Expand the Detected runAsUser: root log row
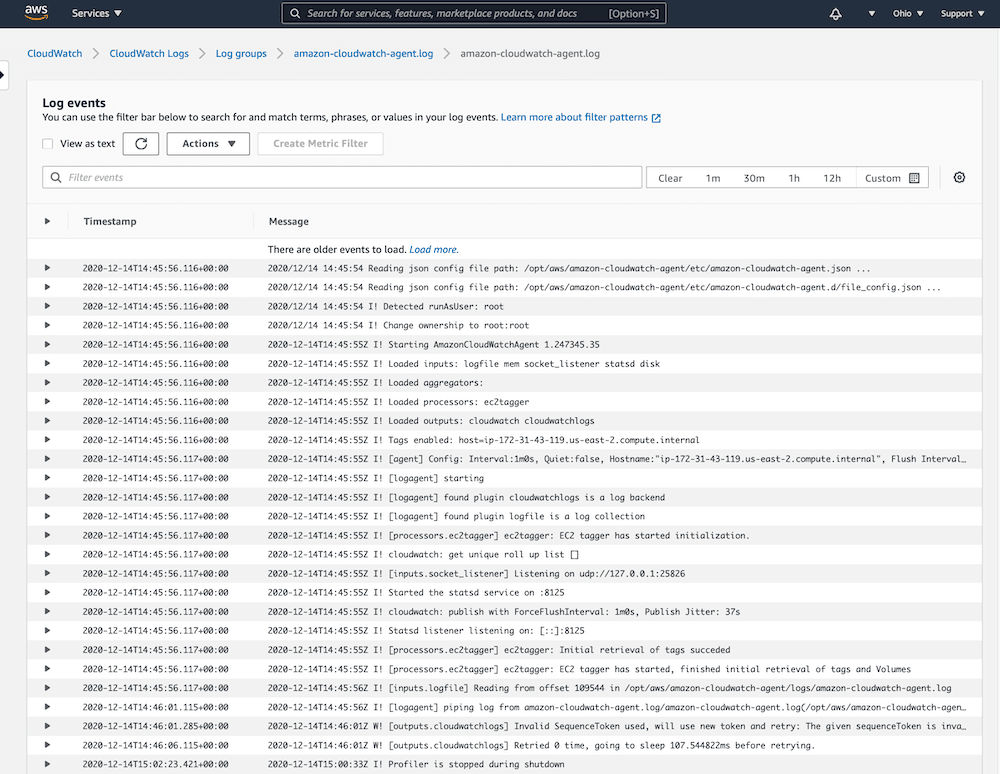 47,306
